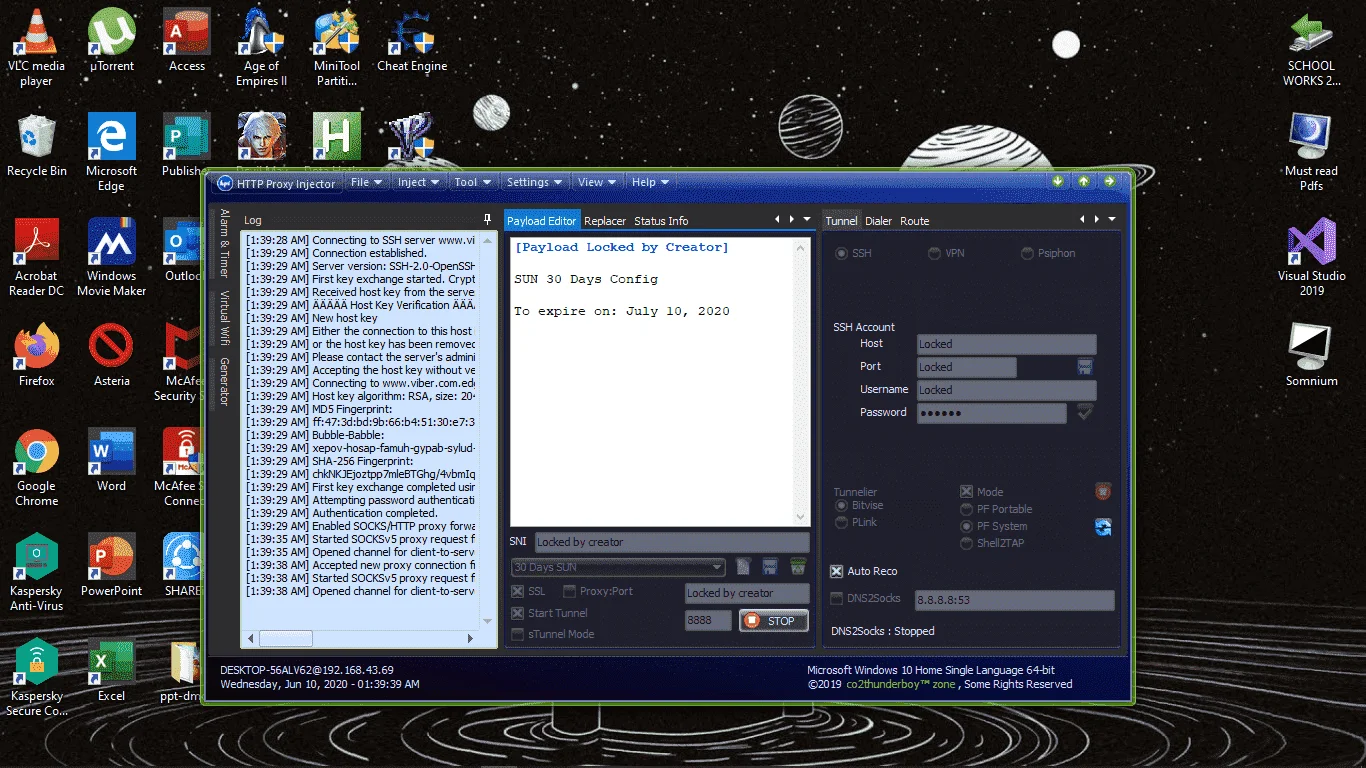Click the red icon next to Mode
The height and width of the screenshot is (768, 1366).
click(x=1103, y=491)
